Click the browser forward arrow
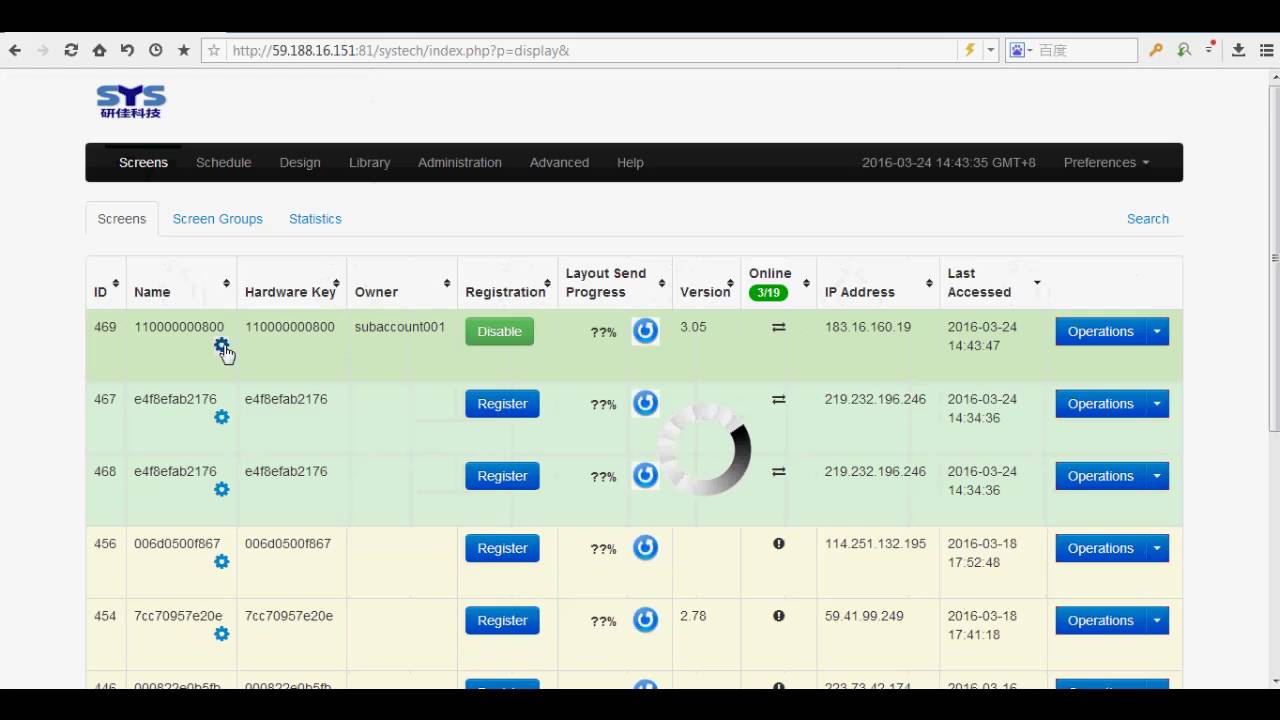The height and width of the screenshot is (720, 1280). click(x=43, y=50)
